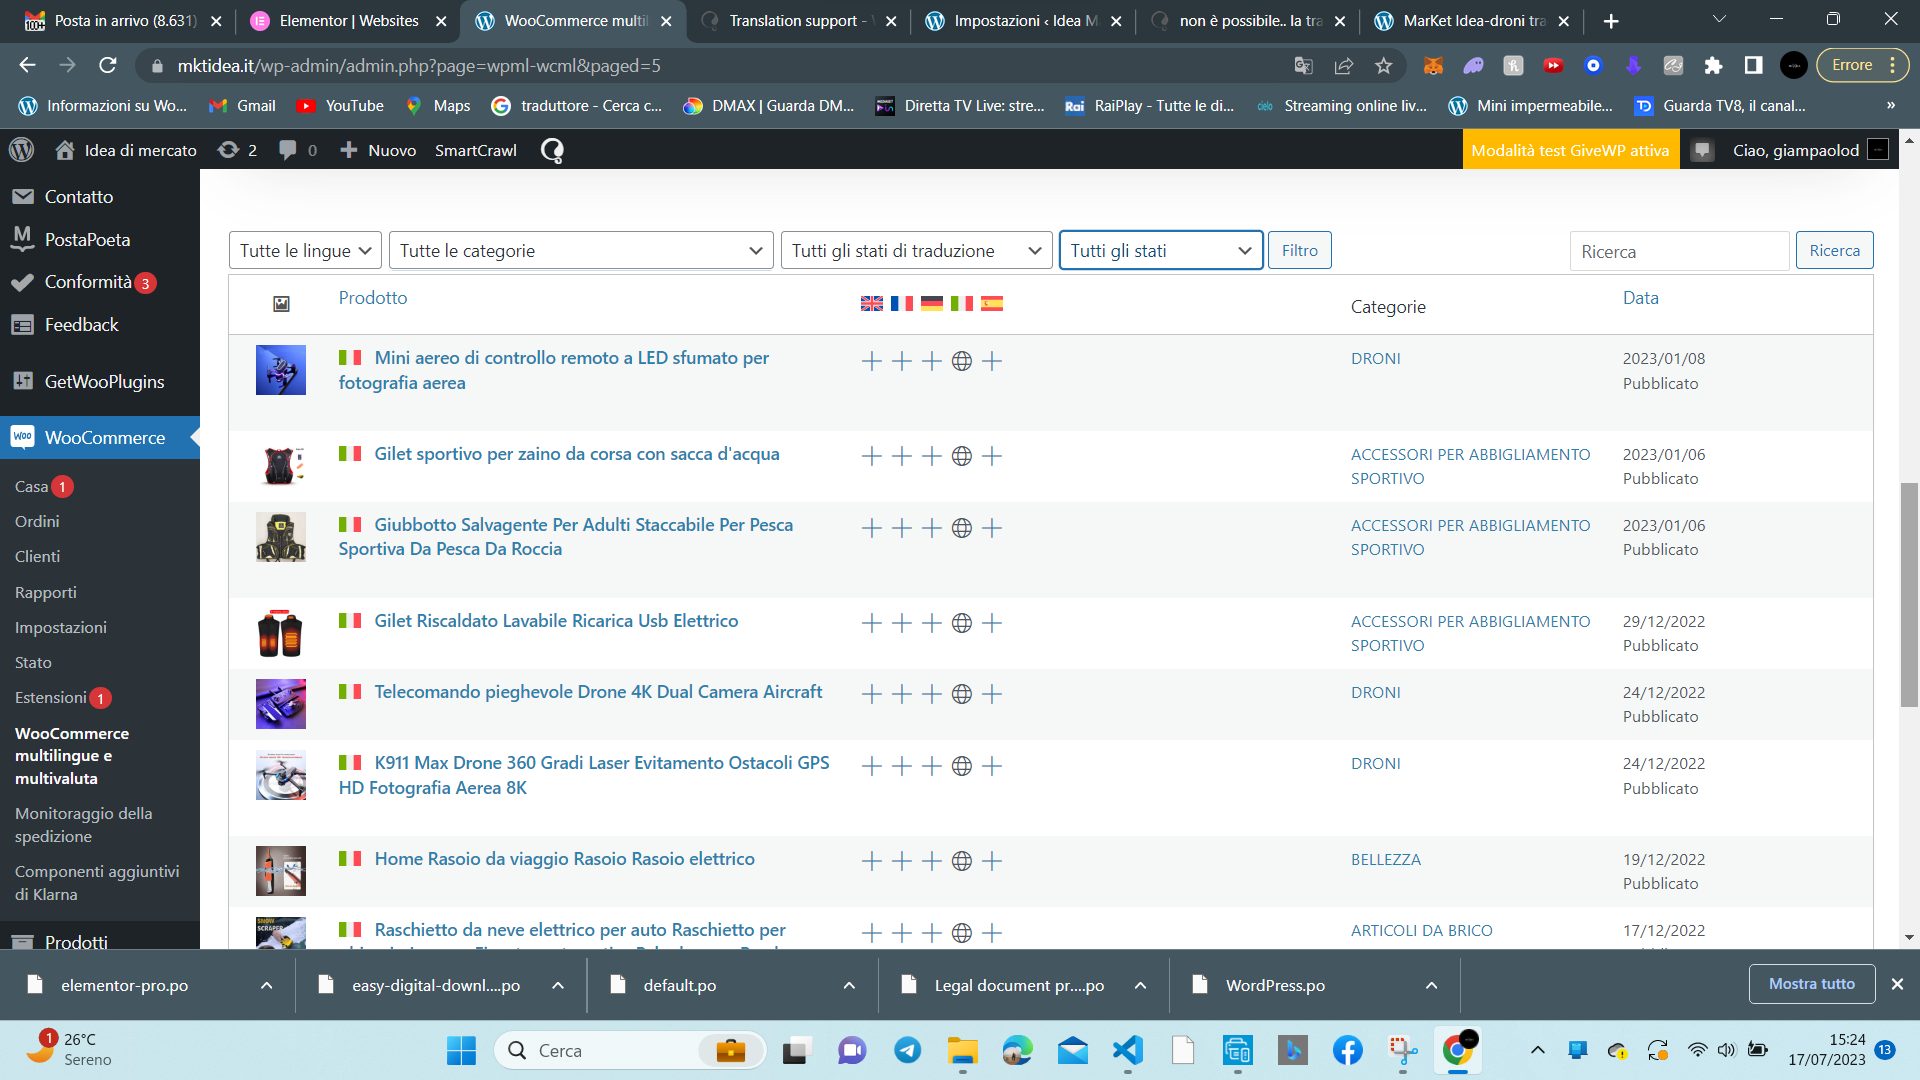Click the Spanish flag column header

tap(991, 303)
